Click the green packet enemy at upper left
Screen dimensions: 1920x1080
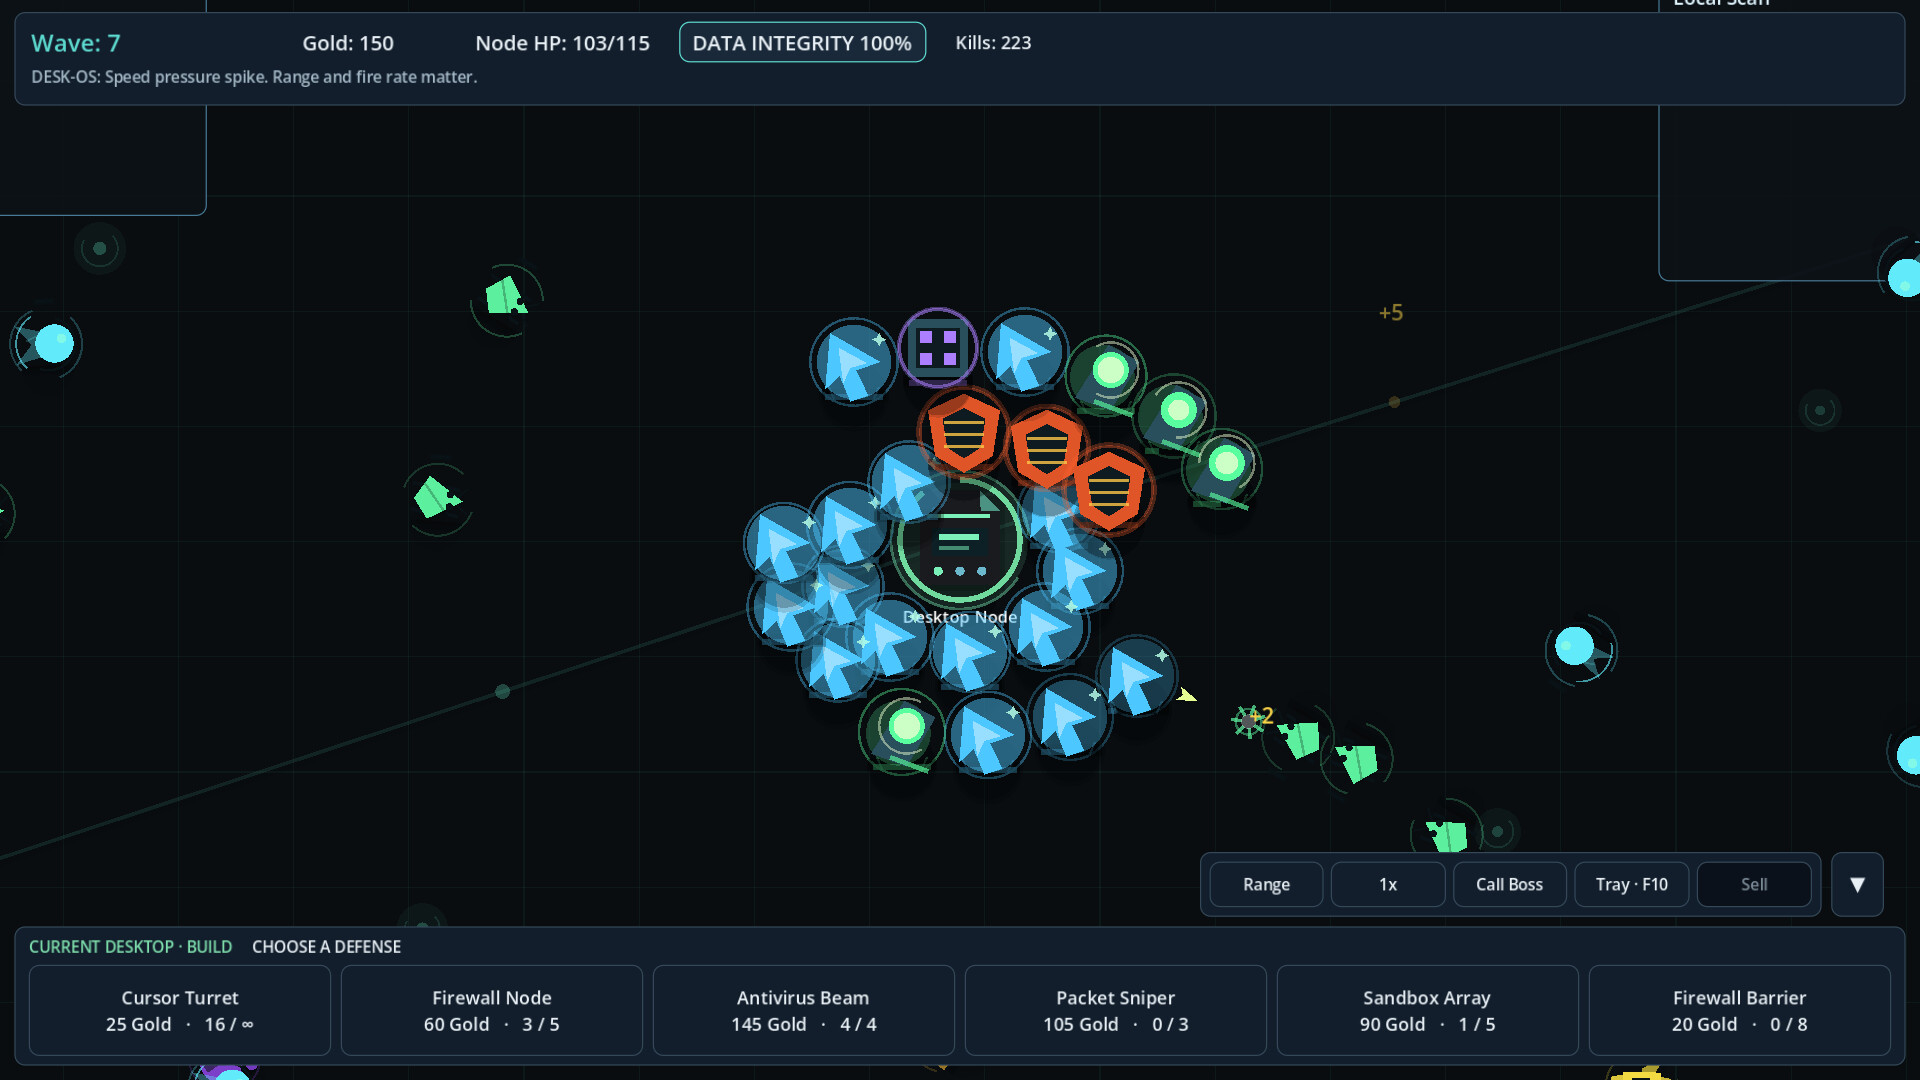coord(505,298)
